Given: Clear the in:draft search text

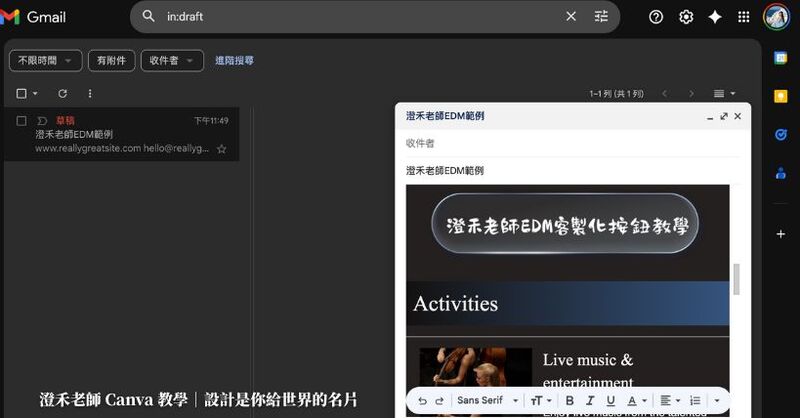Looking at the screenshot, I should coord(571,16).
